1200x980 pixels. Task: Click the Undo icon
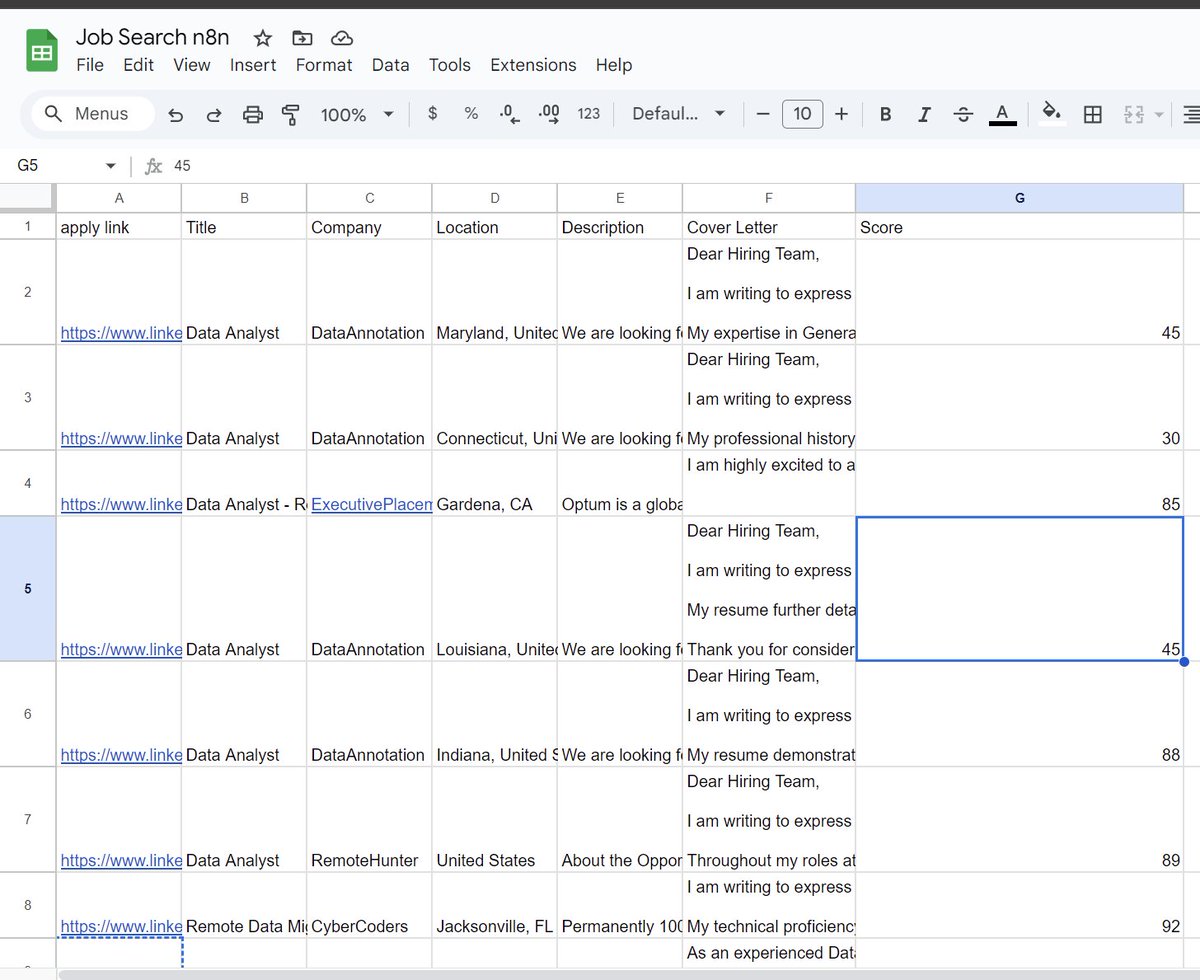coord(176,115)
